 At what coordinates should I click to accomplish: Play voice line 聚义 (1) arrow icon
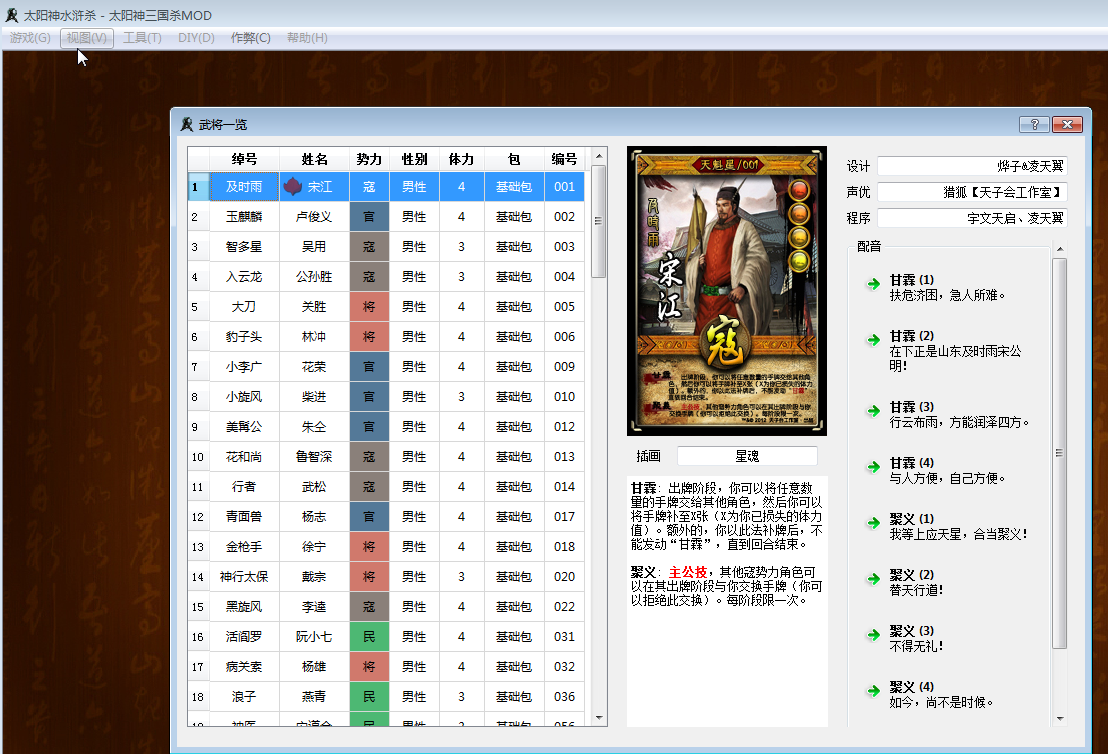(x=873, y=523)
